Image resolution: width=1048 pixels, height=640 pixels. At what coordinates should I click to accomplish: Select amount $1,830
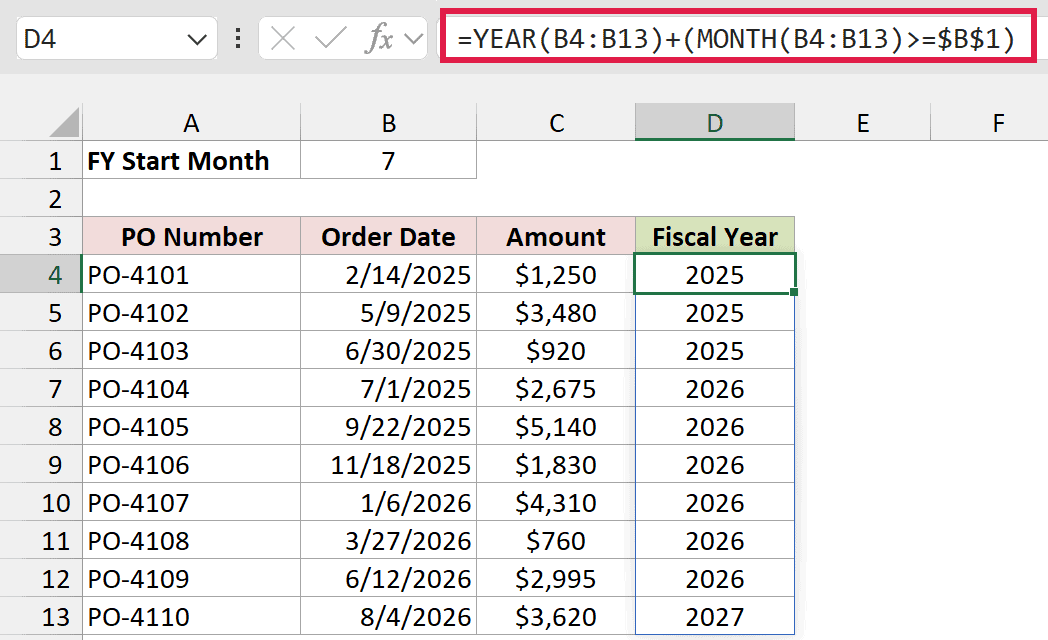click(x=556, y=464)
